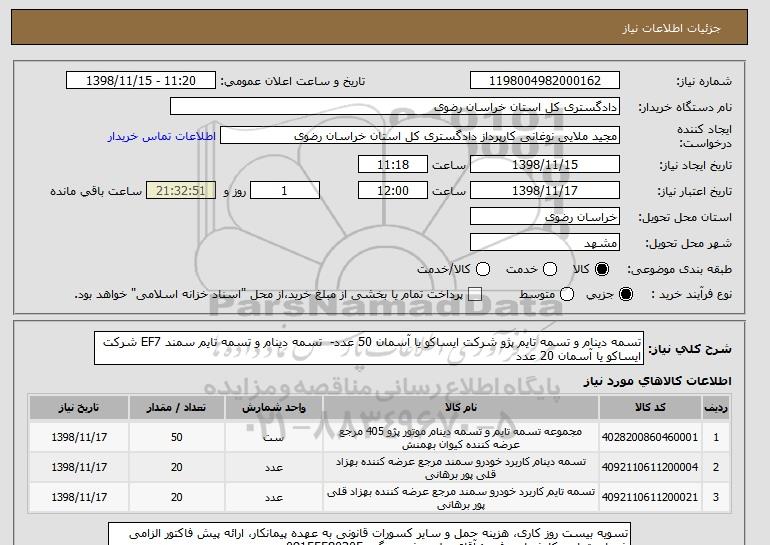Viewport: 770px width, 545px height.
Task: Click the quantity 20 cell in row 2
Action: (177, 467)
